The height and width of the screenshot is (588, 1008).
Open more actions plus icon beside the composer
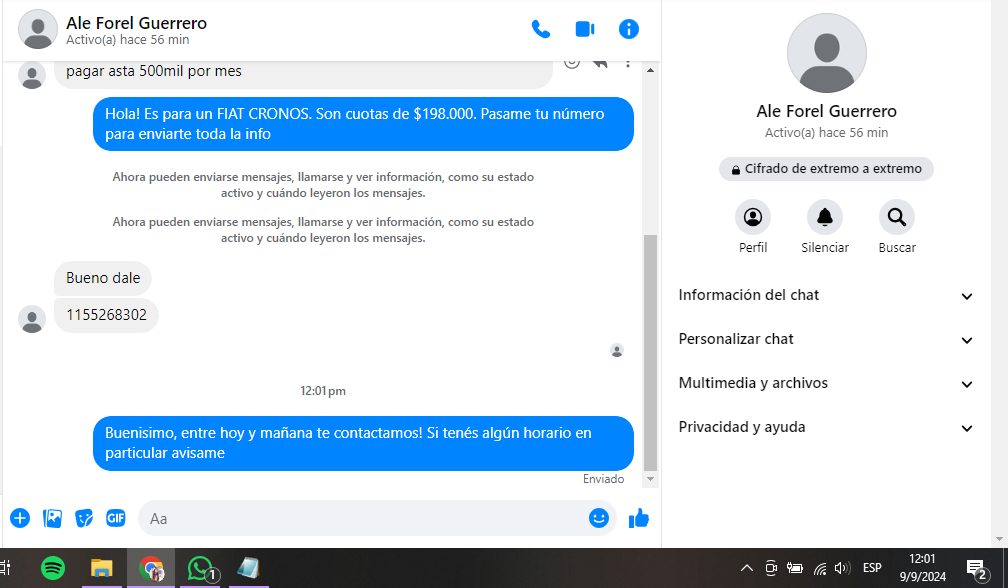click(x=20, y=518)
